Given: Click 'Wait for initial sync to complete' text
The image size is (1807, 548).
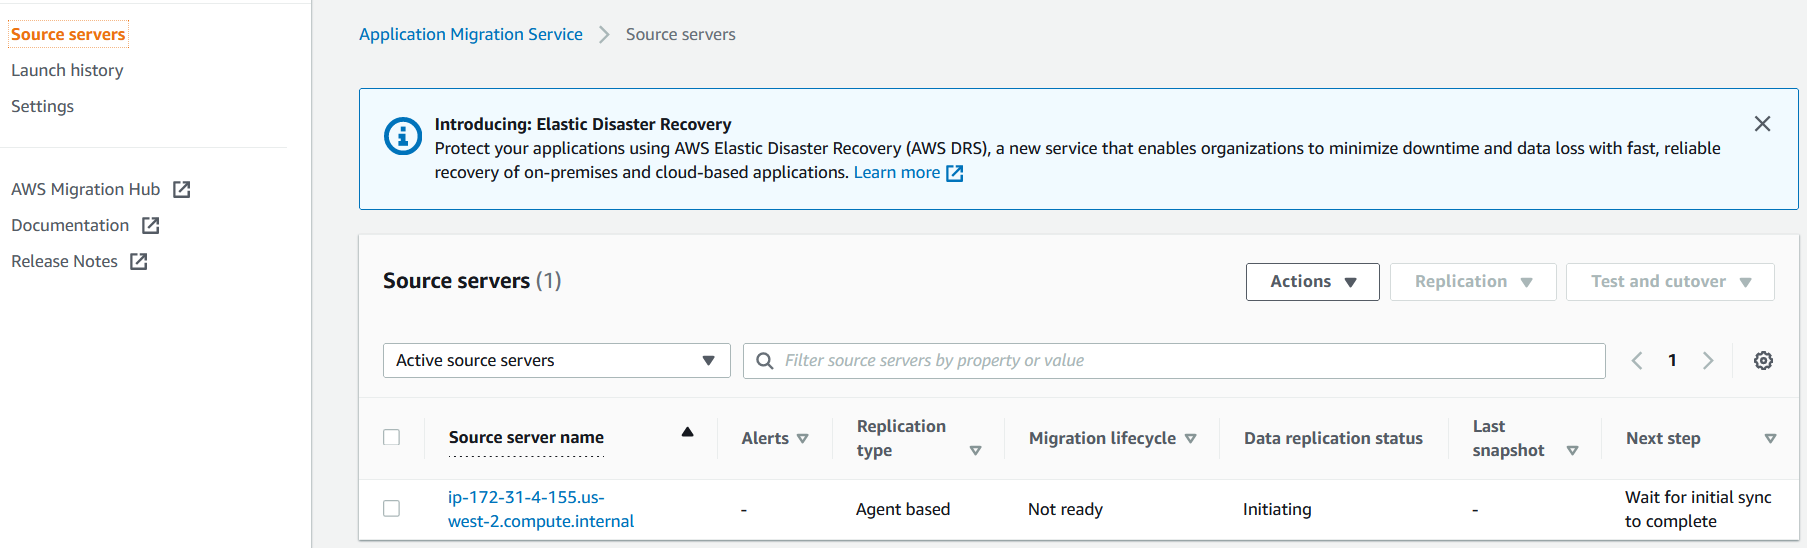Looking at the screenshot, I should pyautogui.click(x=1698, y=509).
